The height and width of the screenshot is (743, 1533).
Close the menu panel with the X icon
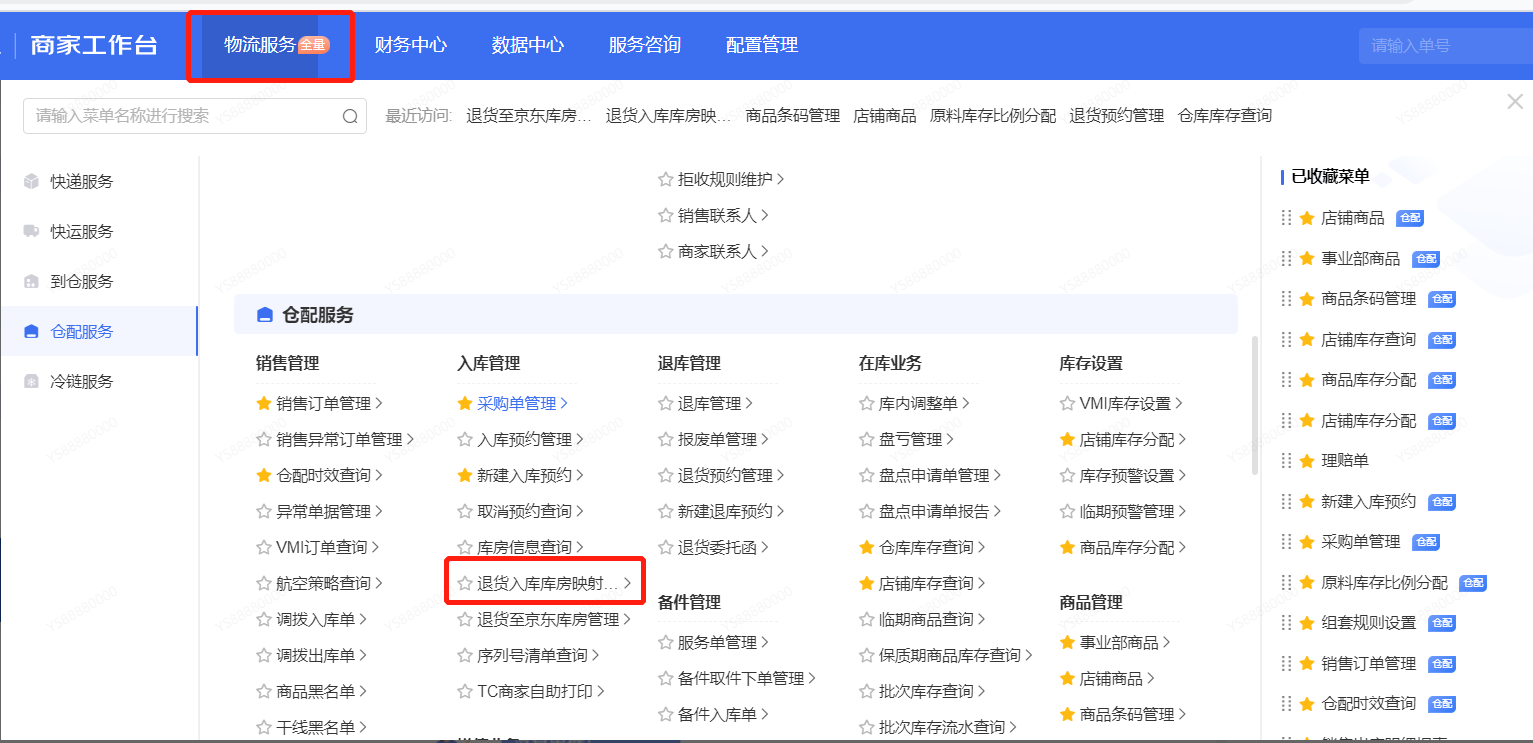click(1515, 101)
